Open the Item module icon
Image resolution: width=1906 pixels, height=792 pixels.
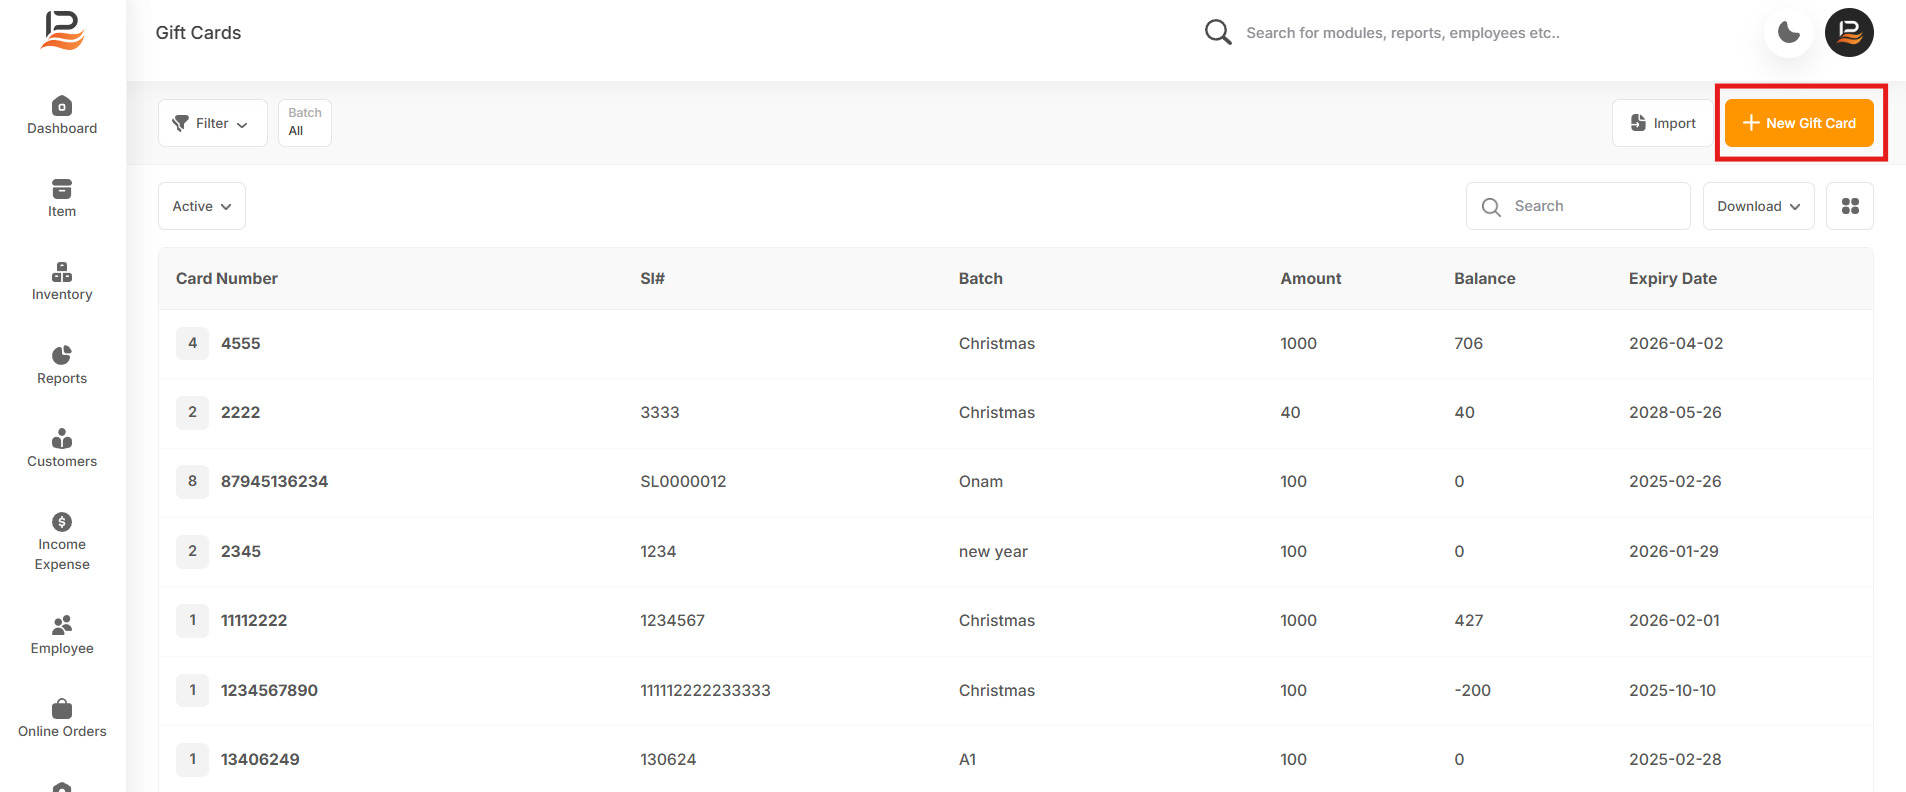point(62,189)
